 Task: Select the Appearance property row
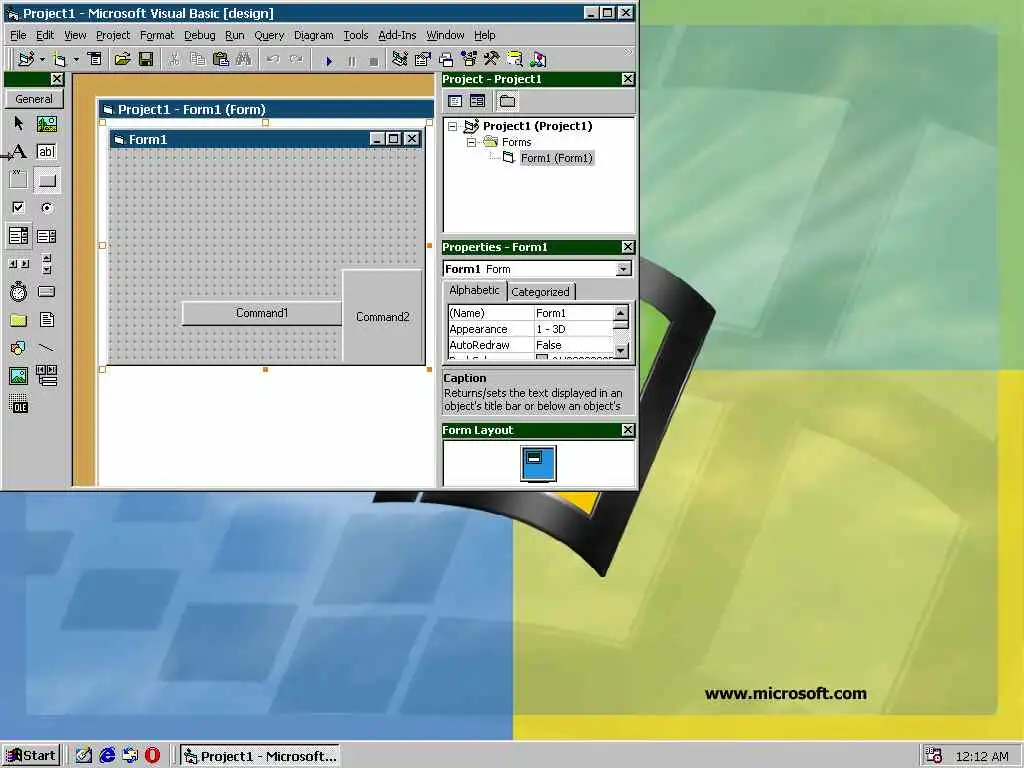click(531, 329)
